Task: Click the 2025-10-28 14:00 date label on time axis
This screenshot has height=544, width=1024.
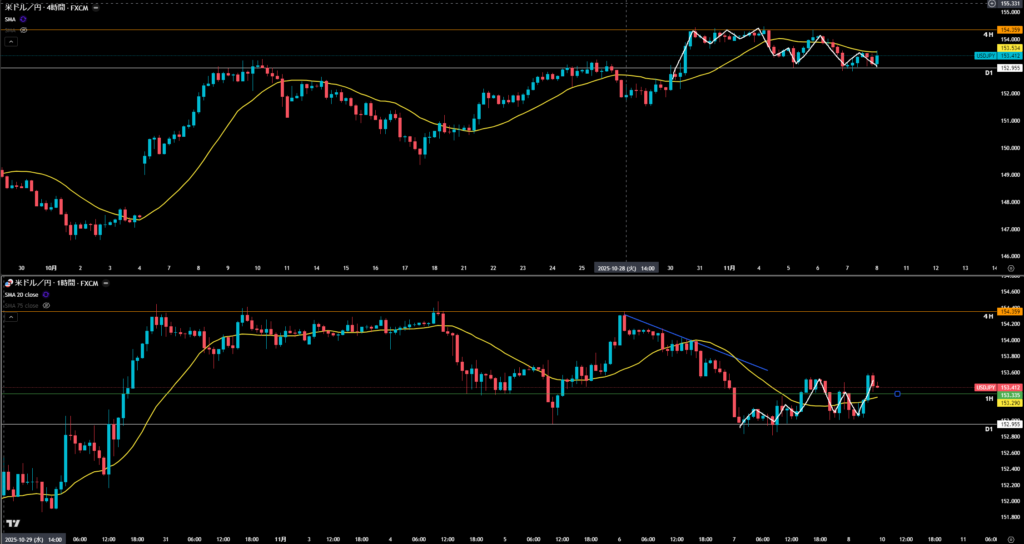Action: [x=625, y=268]
